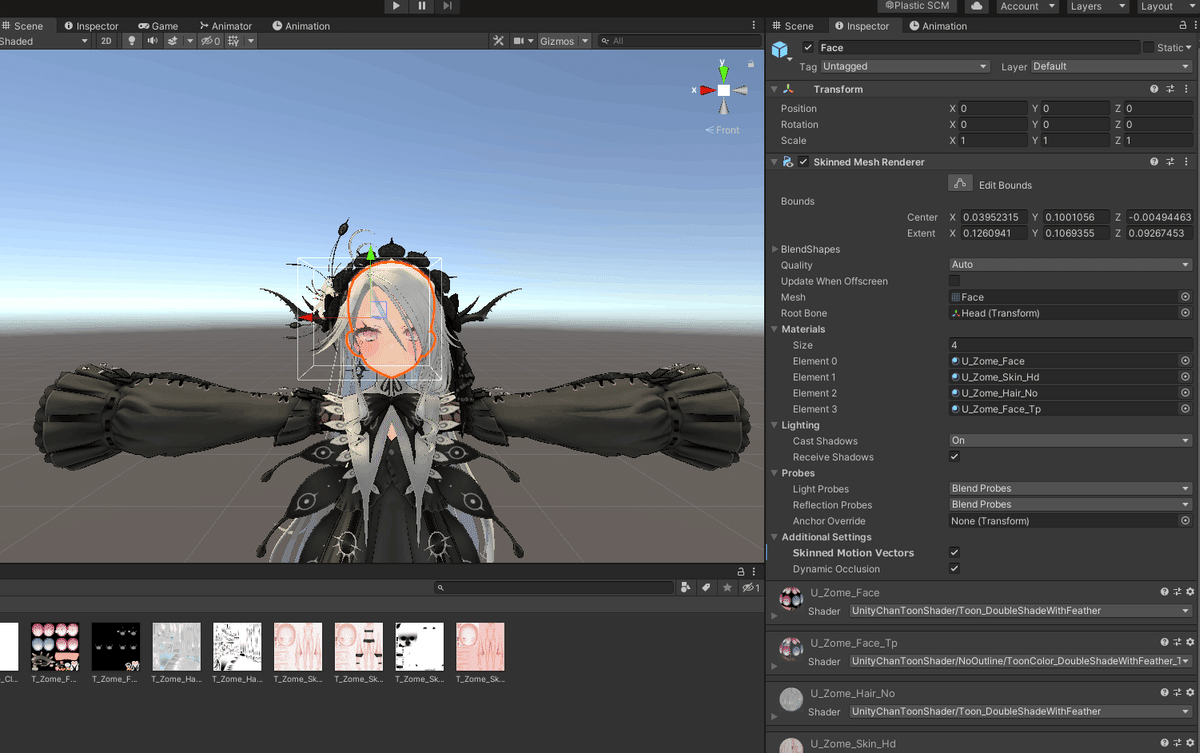
Task: Toggle the Static checkbox
Action: coord(1148,48)
